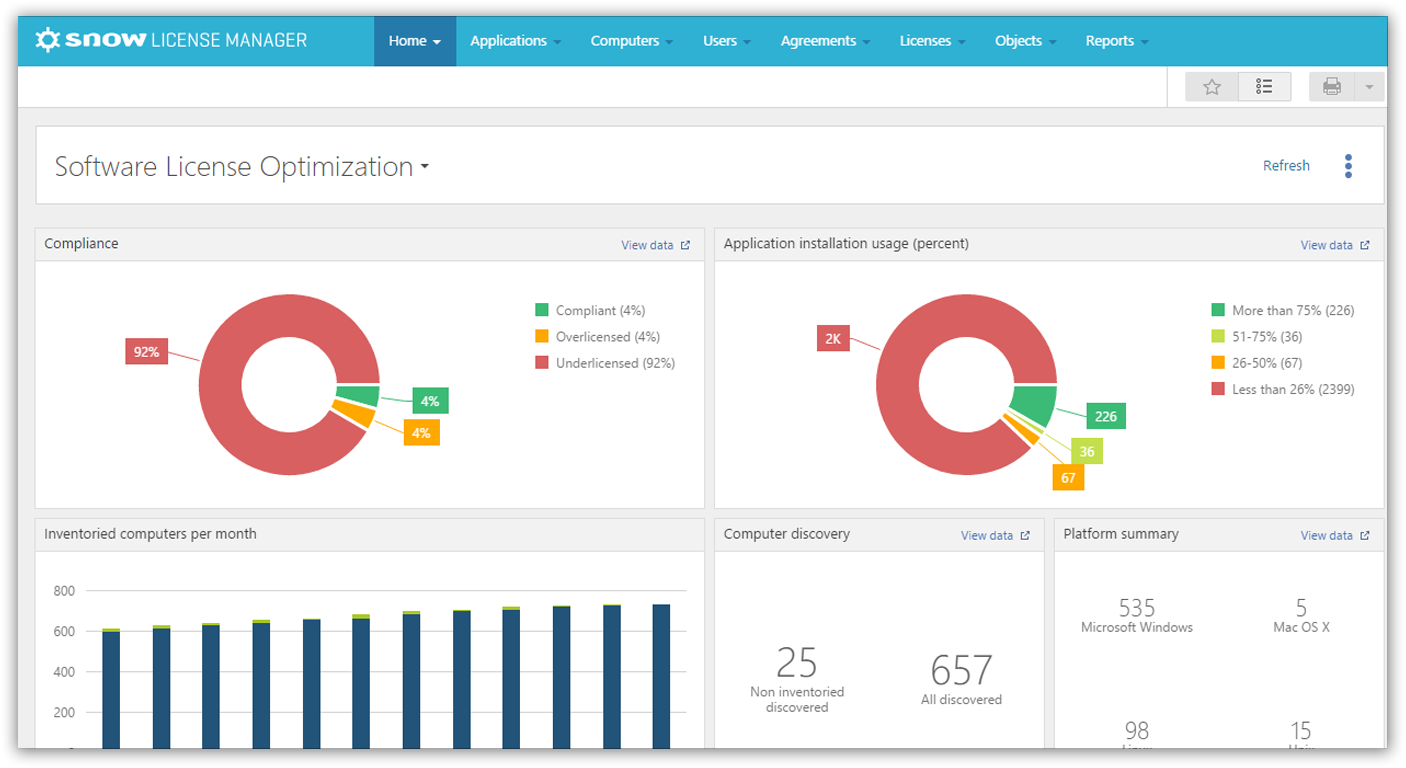Open the Reports menu
The height and width of the screenshot is (768, 1406).
click(x=1116, y=41)
